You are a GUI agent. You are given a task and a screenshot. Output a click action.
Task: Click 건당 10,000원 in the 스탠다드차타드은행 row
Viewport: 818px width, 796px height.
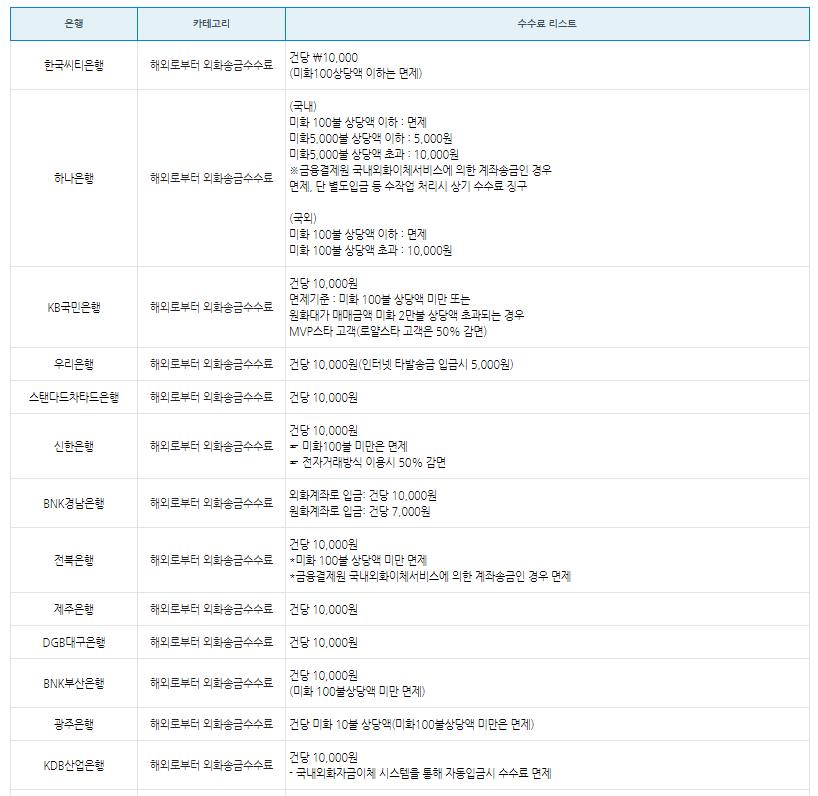(x=323, y=397)
